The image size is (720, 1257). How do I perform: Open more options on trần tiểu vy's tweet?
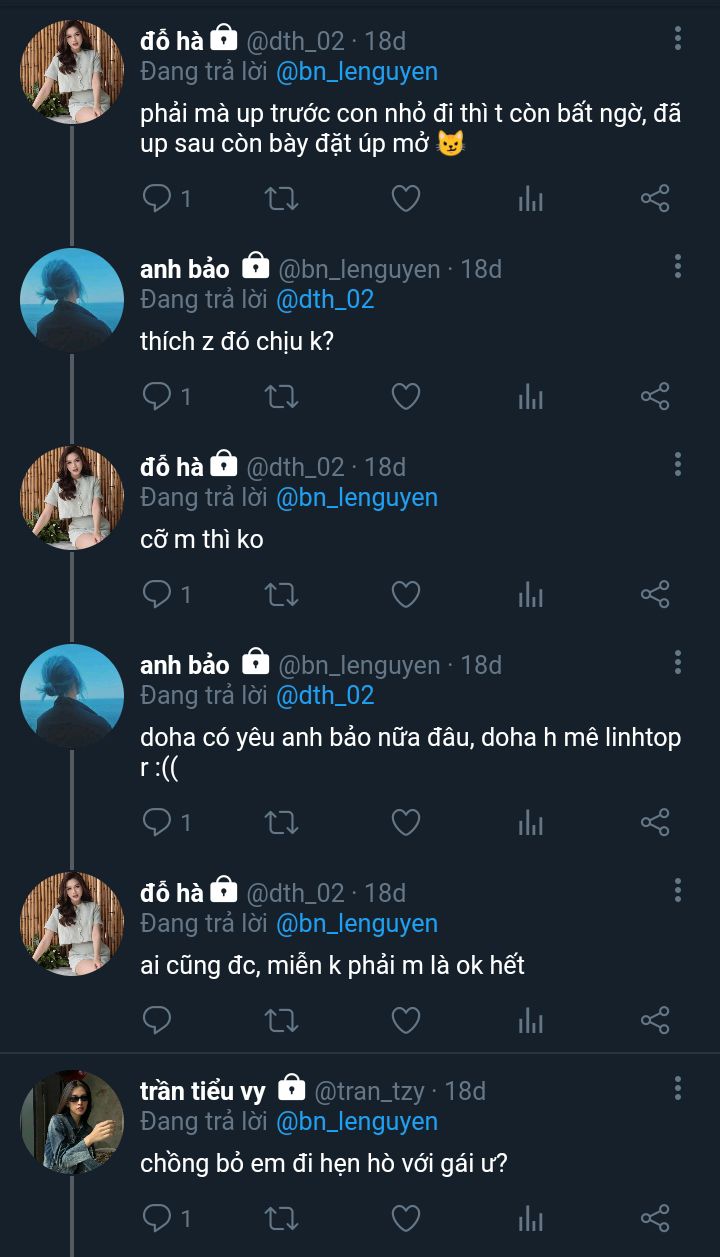click(x=678, y=1088)
